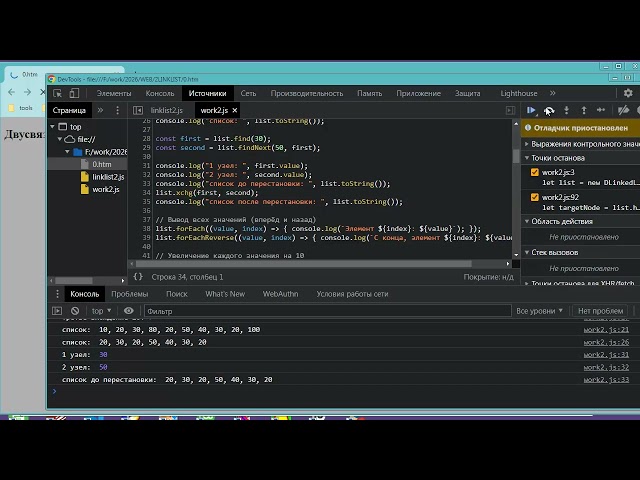
Task: Show more navigator tabs chevron
Action: pos(100,110)
